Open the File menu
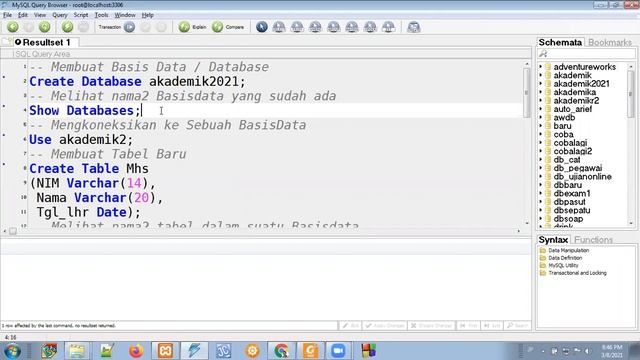 [x=7, y=15]
